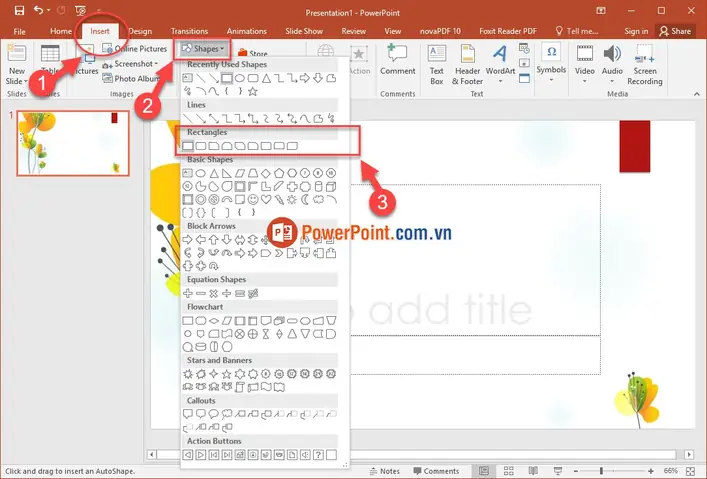
Task: Choose the Not Equal equation shape
Action: (253, 294)
